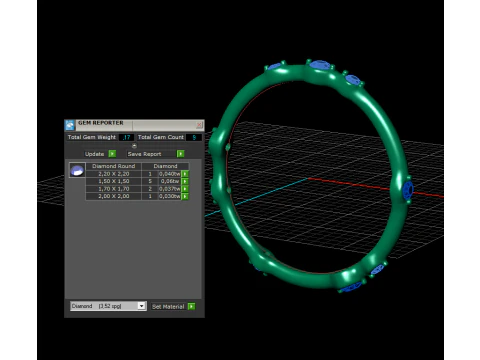
Task: Select the '2,00 X 2,00' size cell
Action: click(x=114, y=196)
